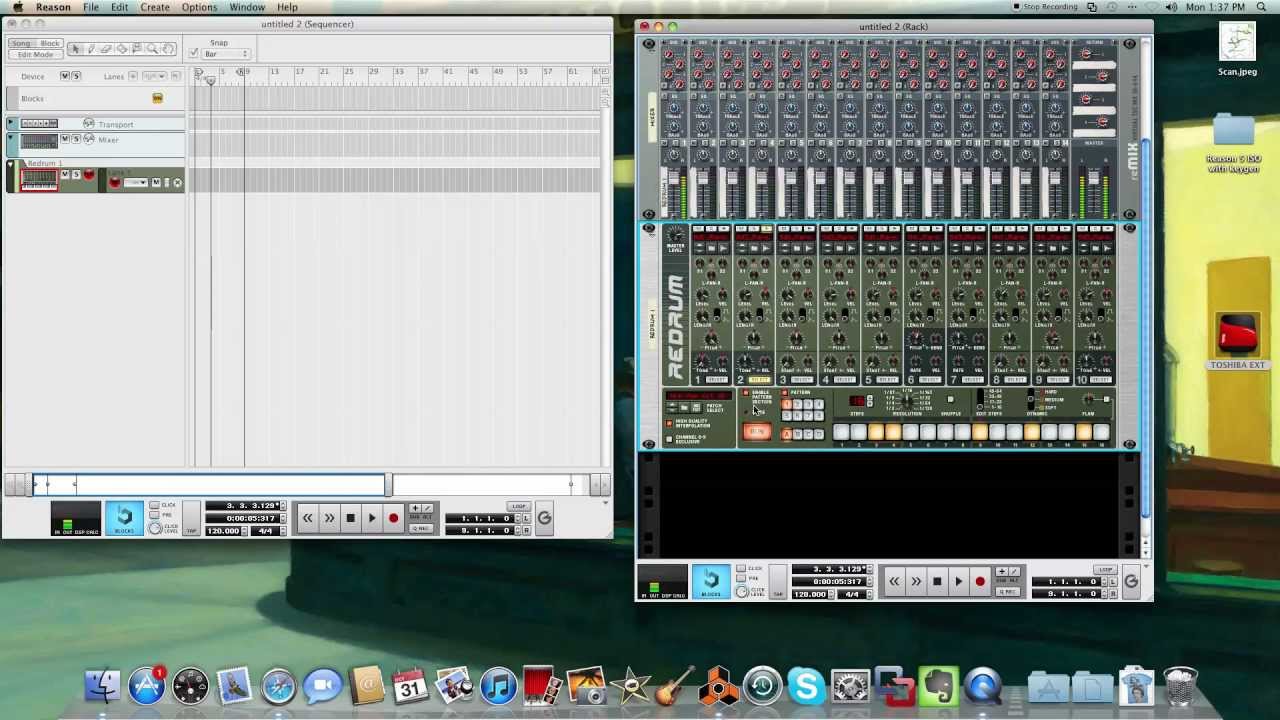Click the yellow icon on the Blocks track
This screenshot has width=1280, height=720.
(157, 98)
